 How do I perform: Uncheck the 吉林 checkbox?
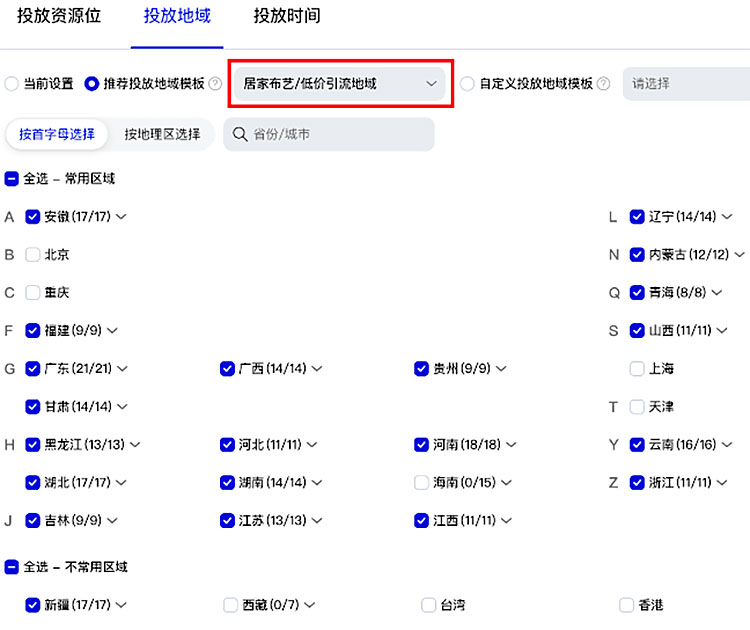[33, 520]
